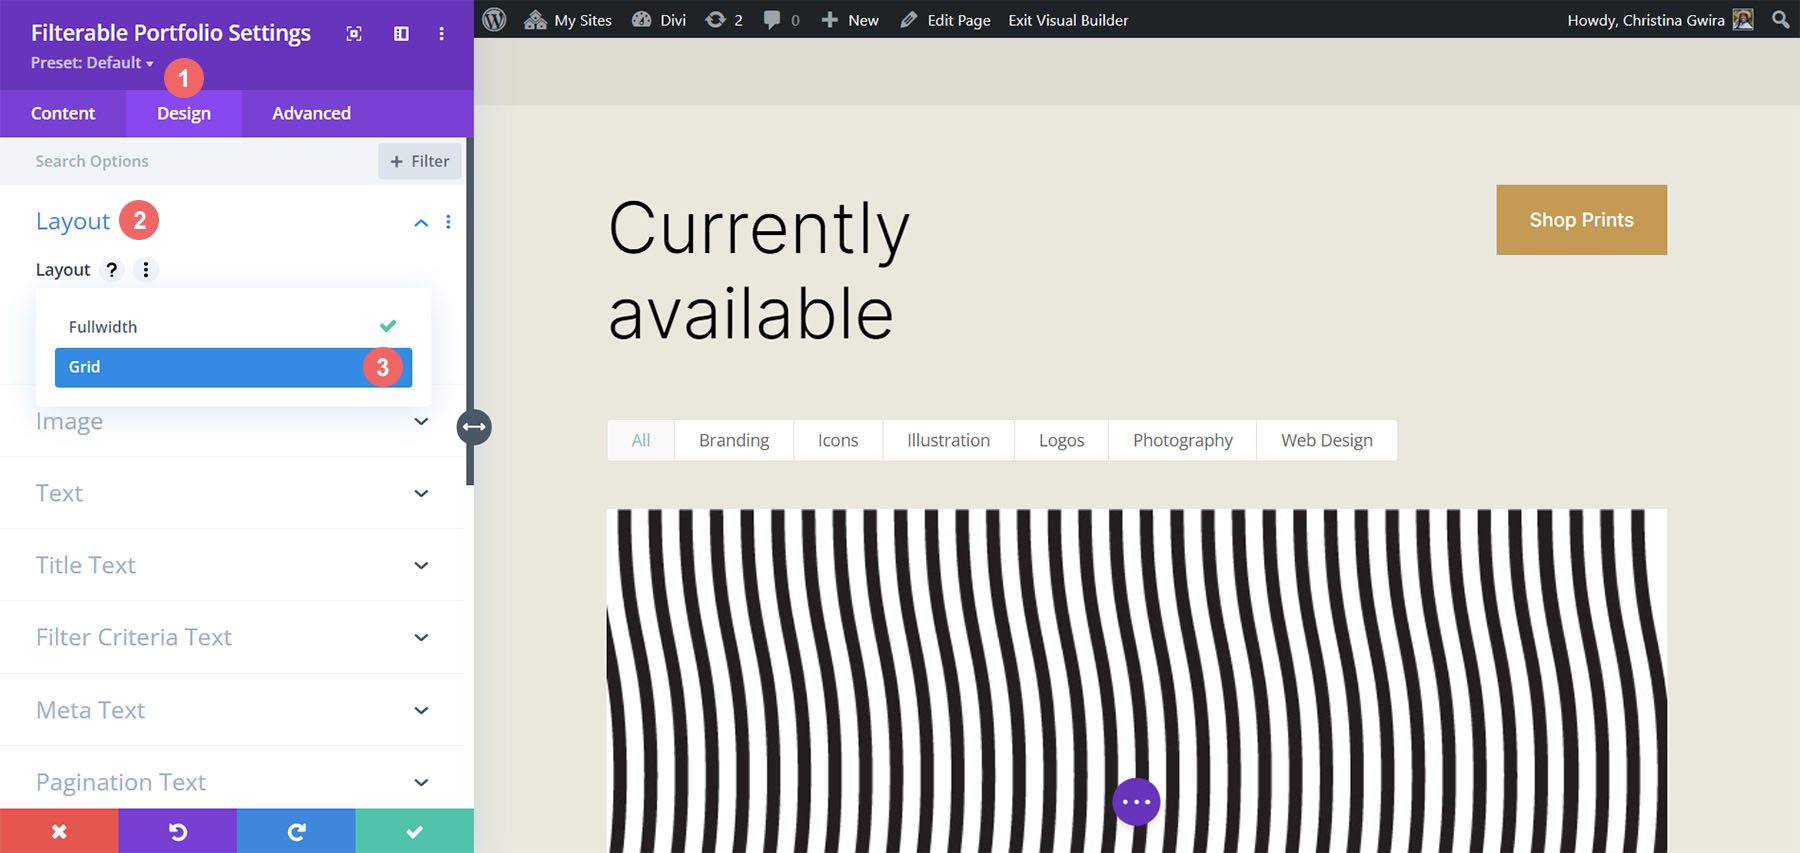Viewport: 1800px width, 853px height.
Task: Click the Layout help question mark icon
Action: pyautogui.click(x=112, y=270)
